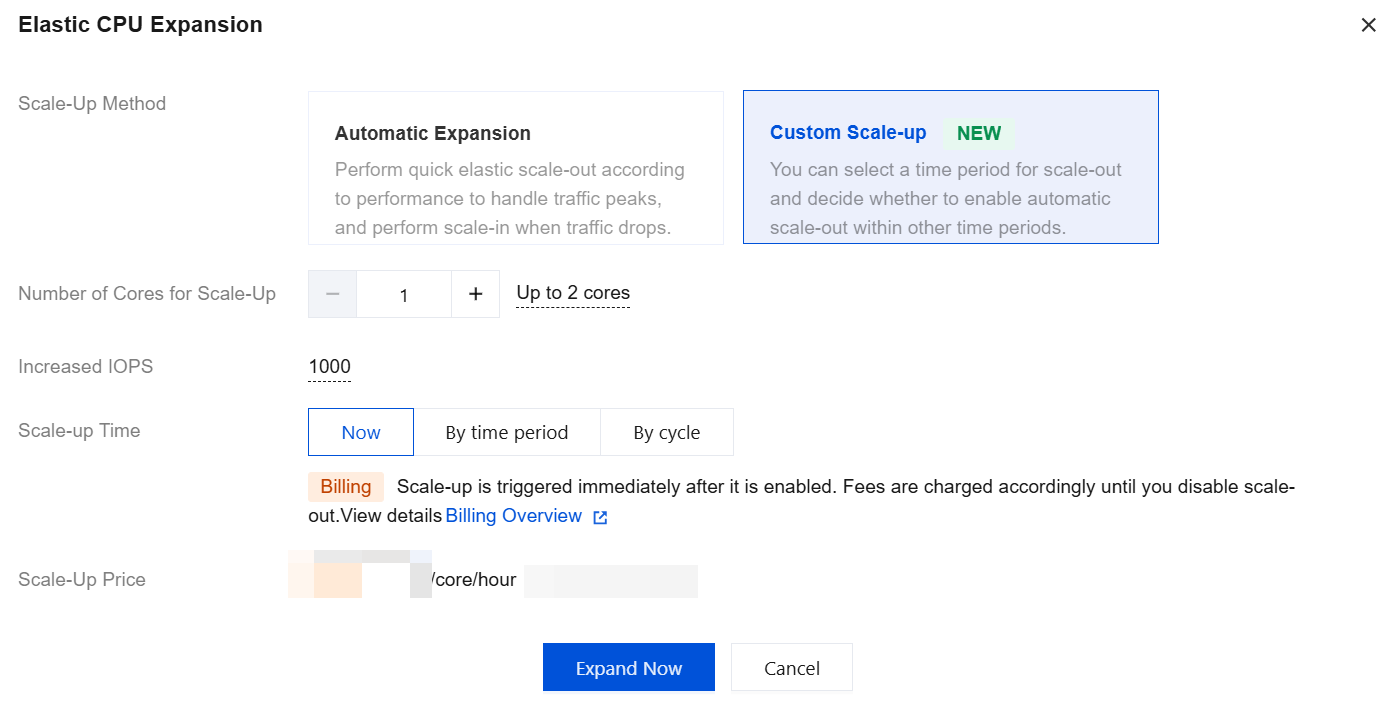This screenshot has width=1398, height=701.
Task: Close the Elastic CPU Expansion dialog
Action: point(1368,25)
